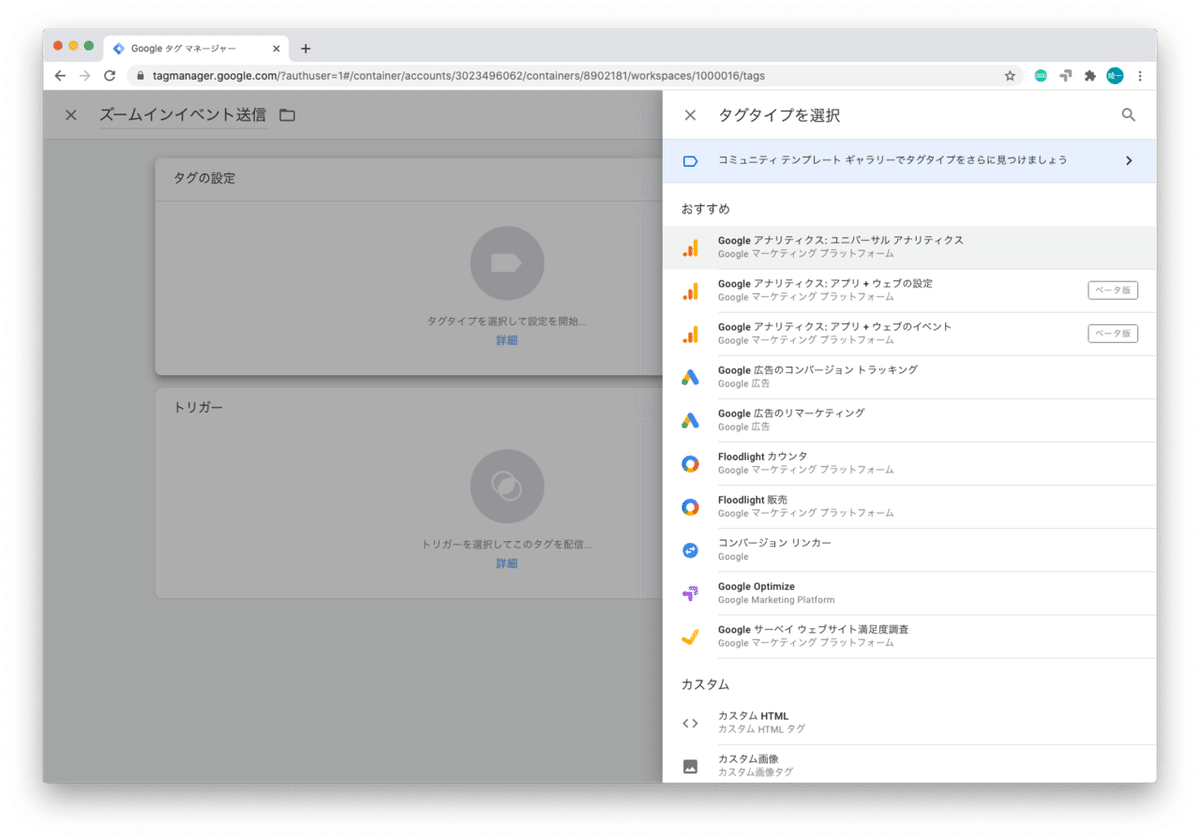Open a new browser tab
This screenshot has height=840, width=1200.
point(306,48)
